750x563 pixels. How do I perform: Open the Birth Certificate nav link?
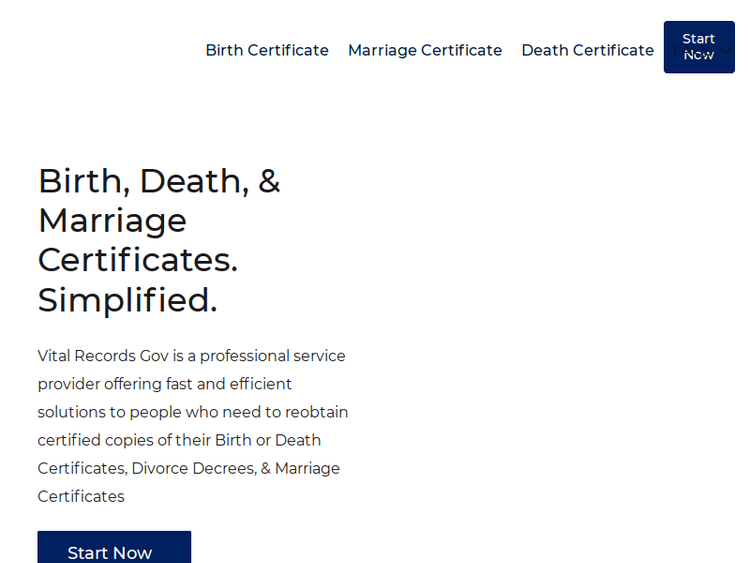coord(267,50)
